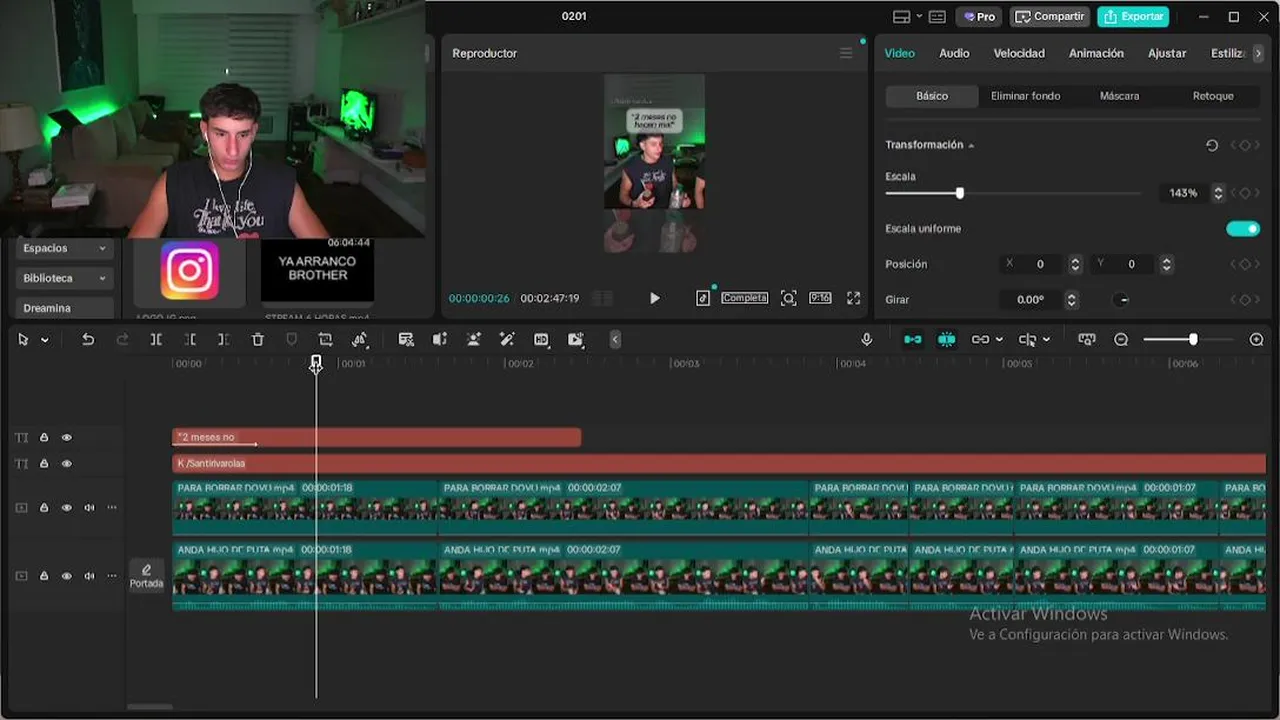Screen dimensions: 1280x720
Task: Click the Compartir button
Action: tap(1050, 17)
